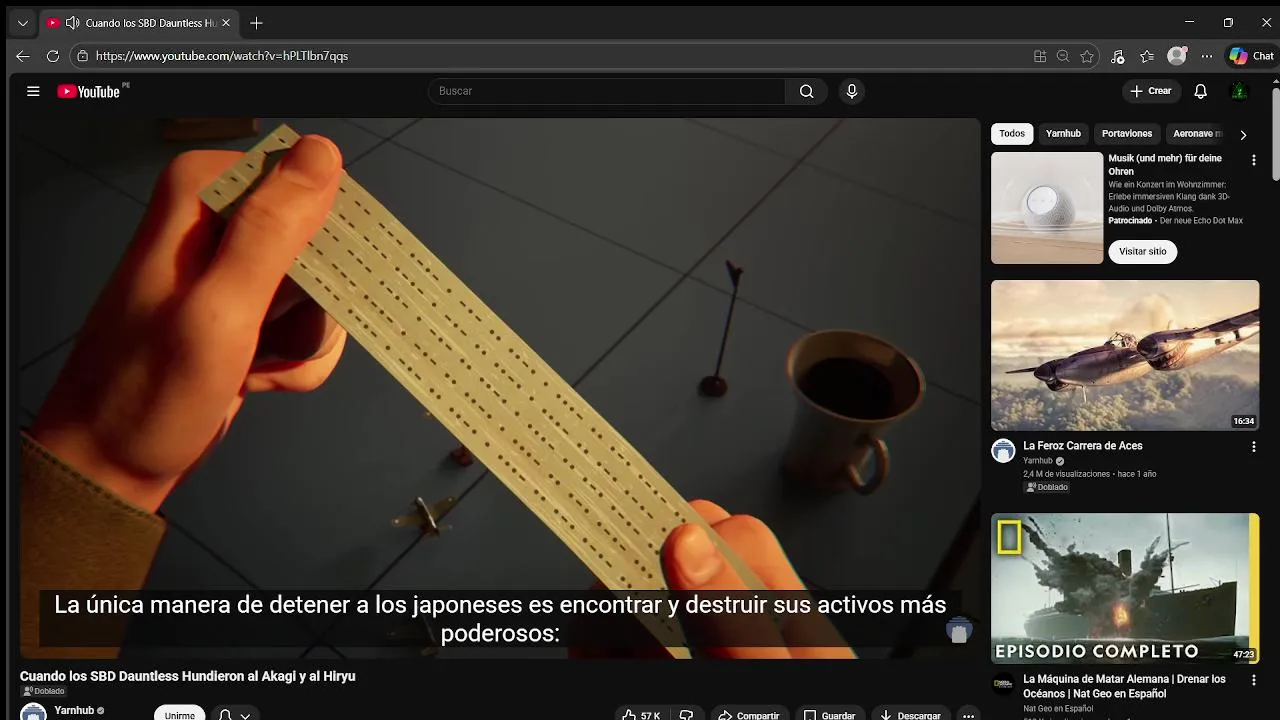Close the Cuando los SBD Dauntless tab
Viewport: 1280px width, 720px height.
[226, 23]
